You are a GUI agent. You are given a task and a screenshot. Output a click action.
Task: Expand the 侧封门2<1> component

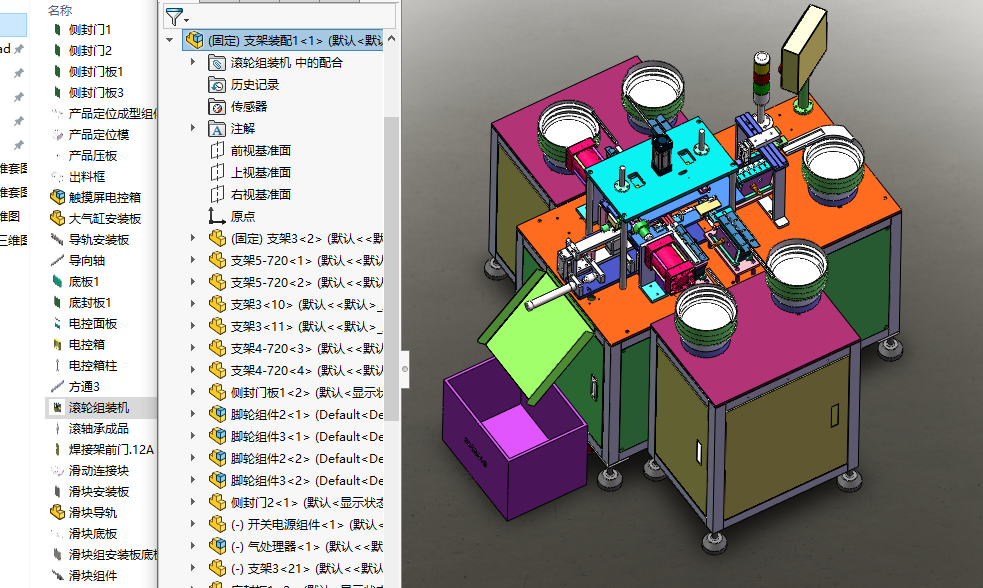pos(193,501)
